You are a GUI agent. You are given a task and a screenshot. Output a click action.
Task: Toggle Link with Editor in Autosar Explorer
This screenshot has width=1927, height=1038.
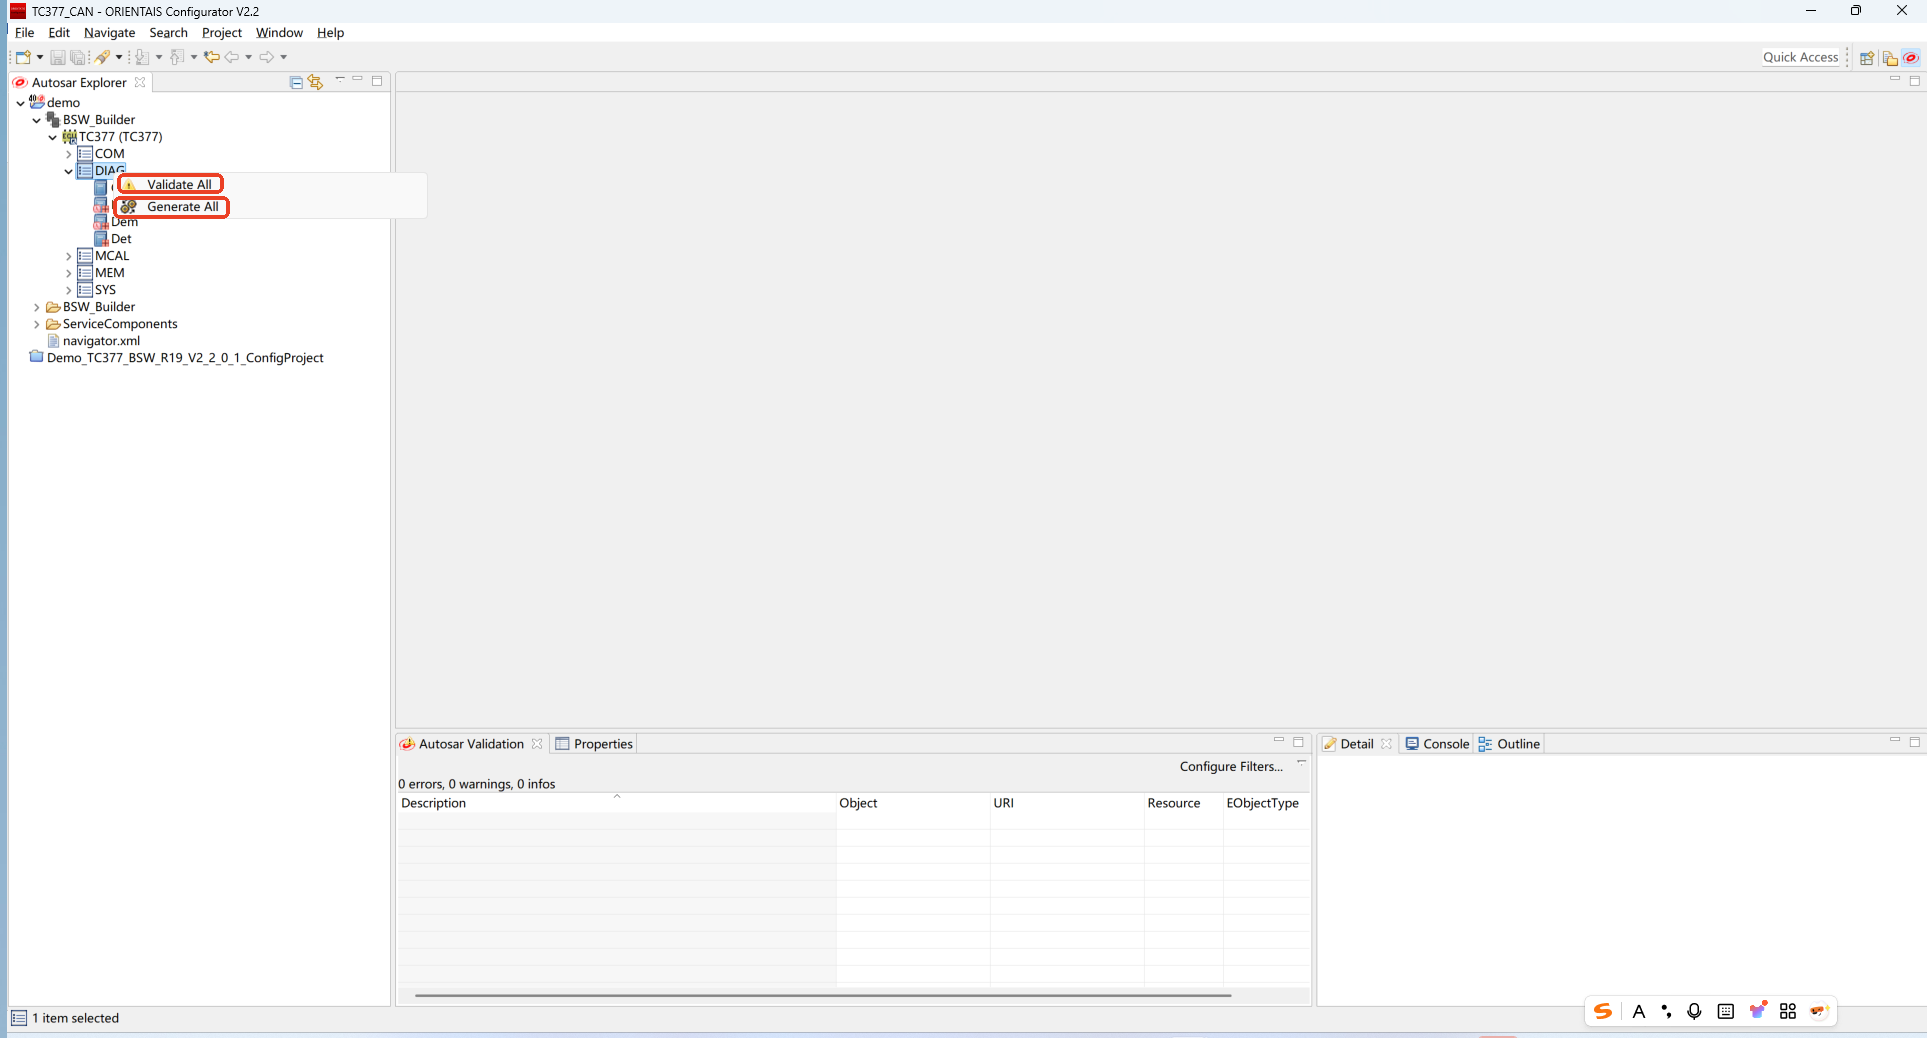(315, 82)
